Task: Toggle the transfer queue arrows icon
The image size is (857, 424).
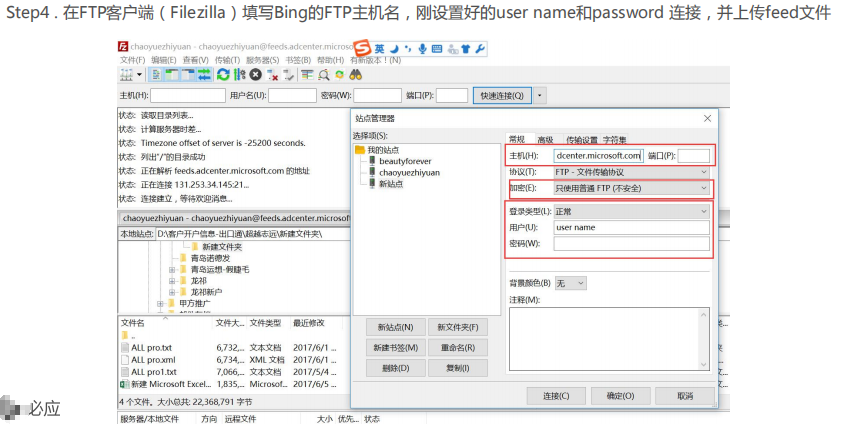Action: [x=205, y=74]
